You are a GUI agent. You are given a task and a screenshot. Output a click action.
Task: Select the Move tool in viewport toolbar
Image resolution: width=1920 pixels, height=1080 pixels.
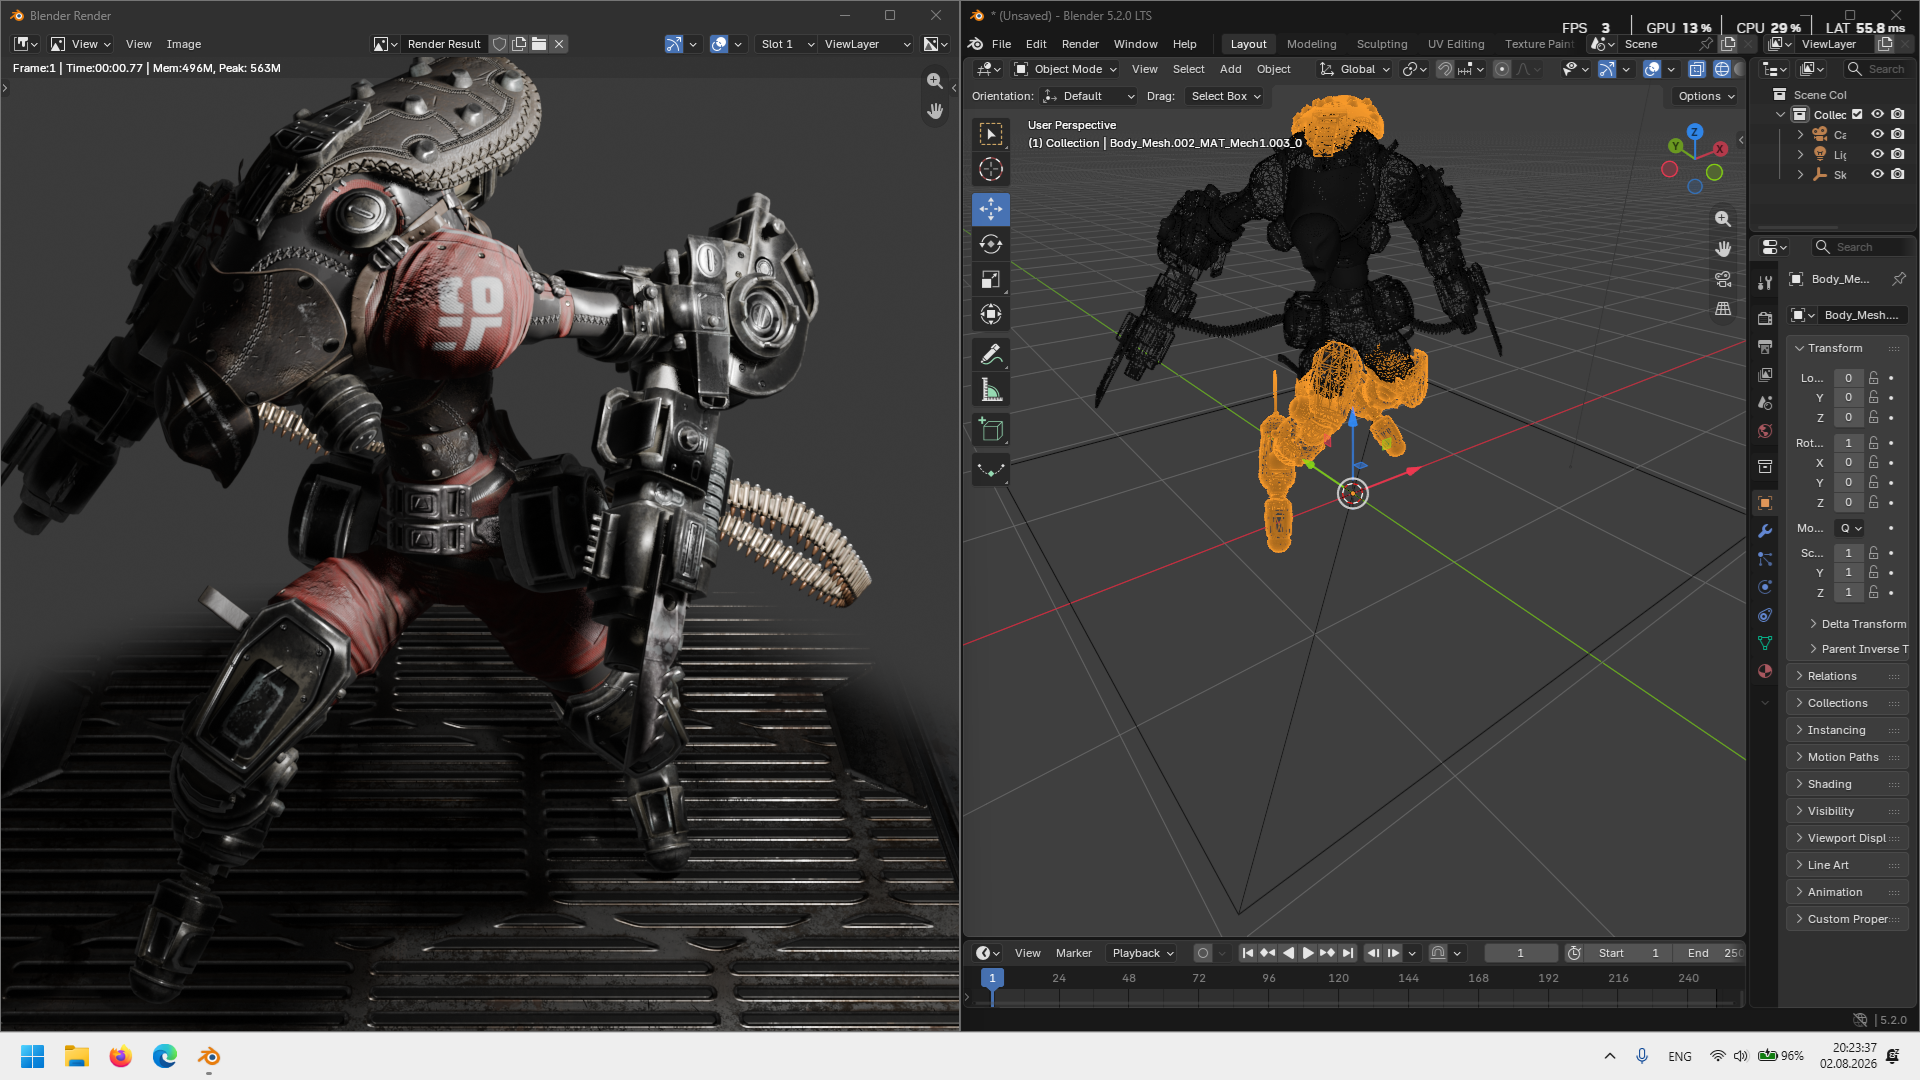click(990, 209)
